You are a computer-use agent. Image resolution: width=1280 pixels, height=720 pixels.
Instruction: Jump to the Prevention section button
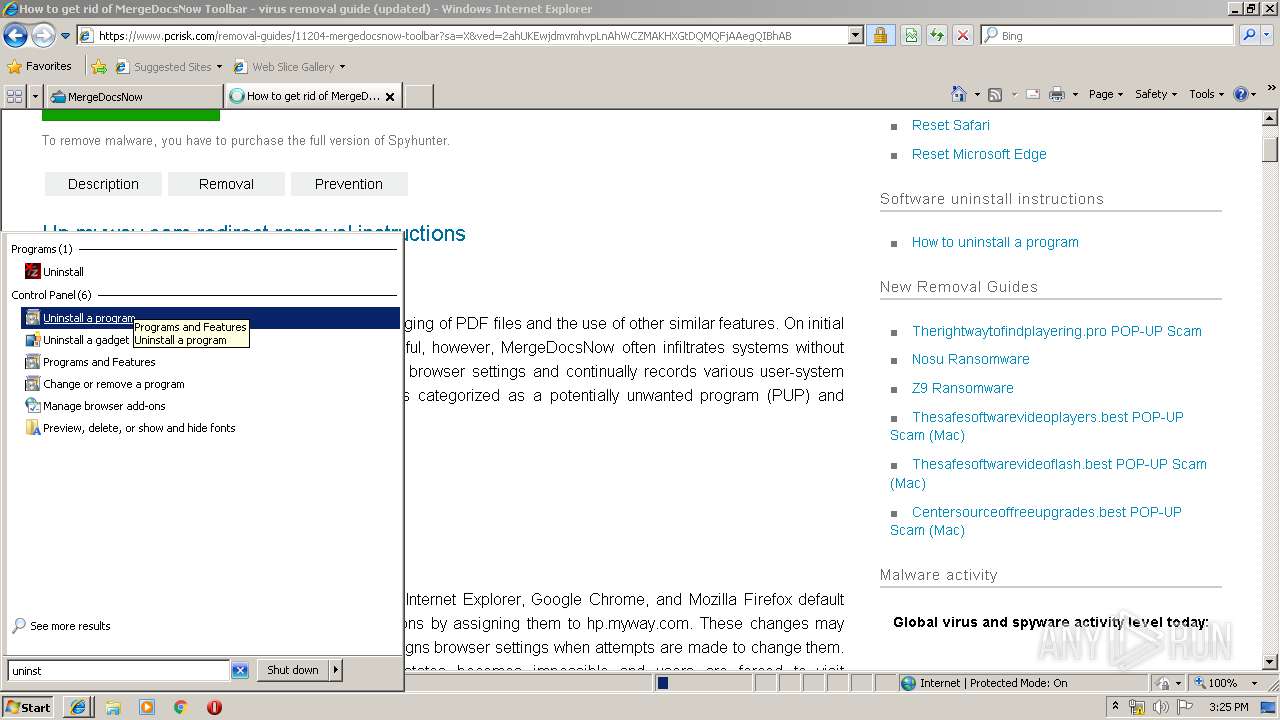tap(349, 184)
